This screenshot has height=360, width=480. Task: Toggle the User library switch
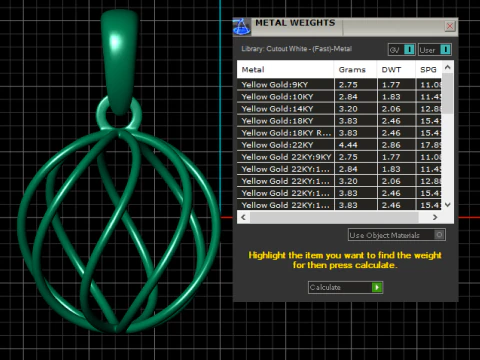[x=445, y=50]
